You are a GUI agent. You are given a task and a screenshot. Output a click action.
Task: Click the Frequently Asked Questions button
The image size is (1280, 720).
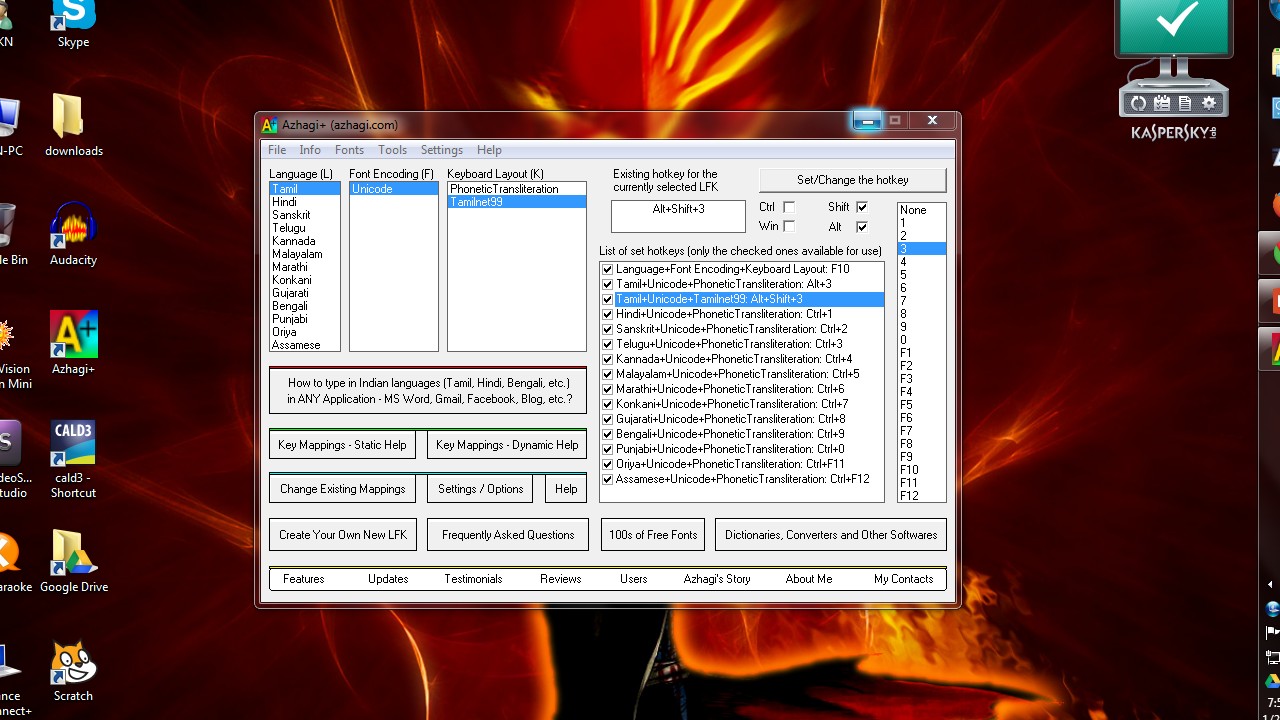508,534
